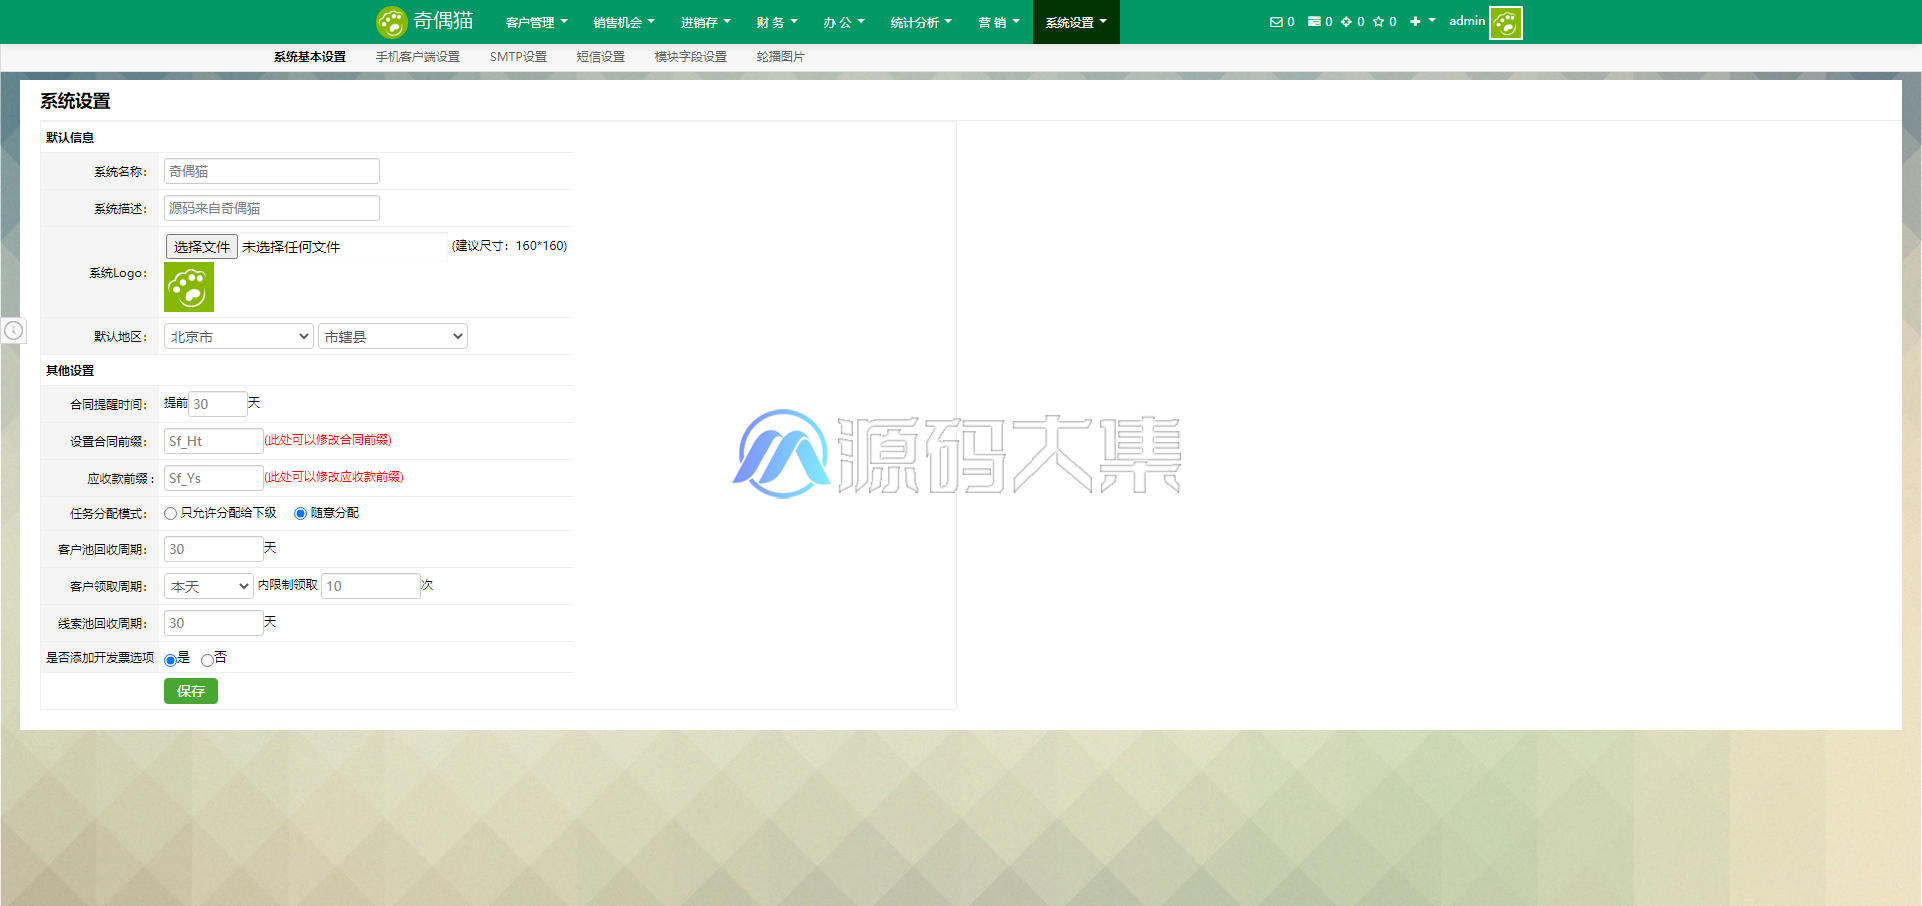The width and height of the screenshot is (1922, 906).
Task: Switch to 系统基本设置 tab
Action: 310,57
